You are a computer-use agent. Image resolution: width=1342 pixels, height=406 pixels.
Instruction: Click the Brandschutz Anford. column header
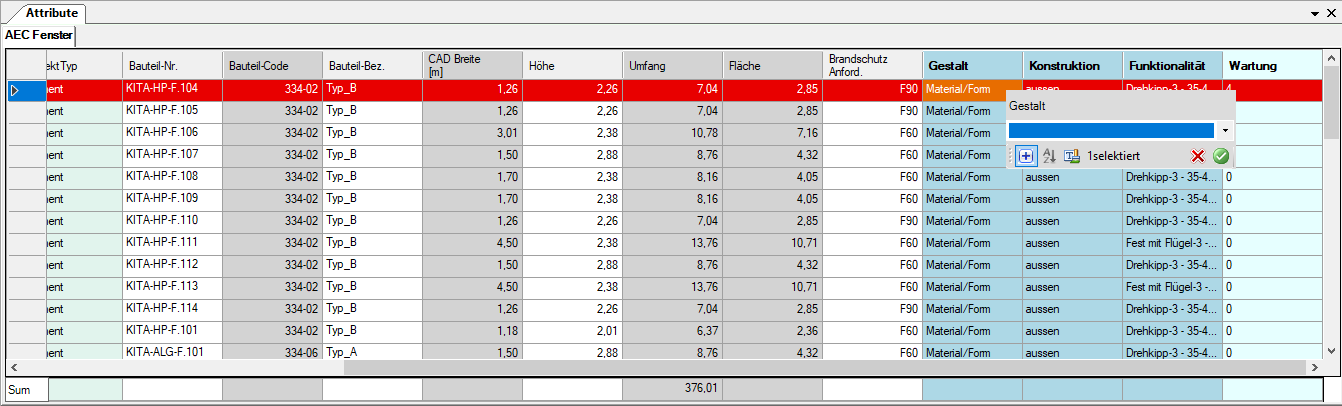pyautogui.click(x=872, y=65)
